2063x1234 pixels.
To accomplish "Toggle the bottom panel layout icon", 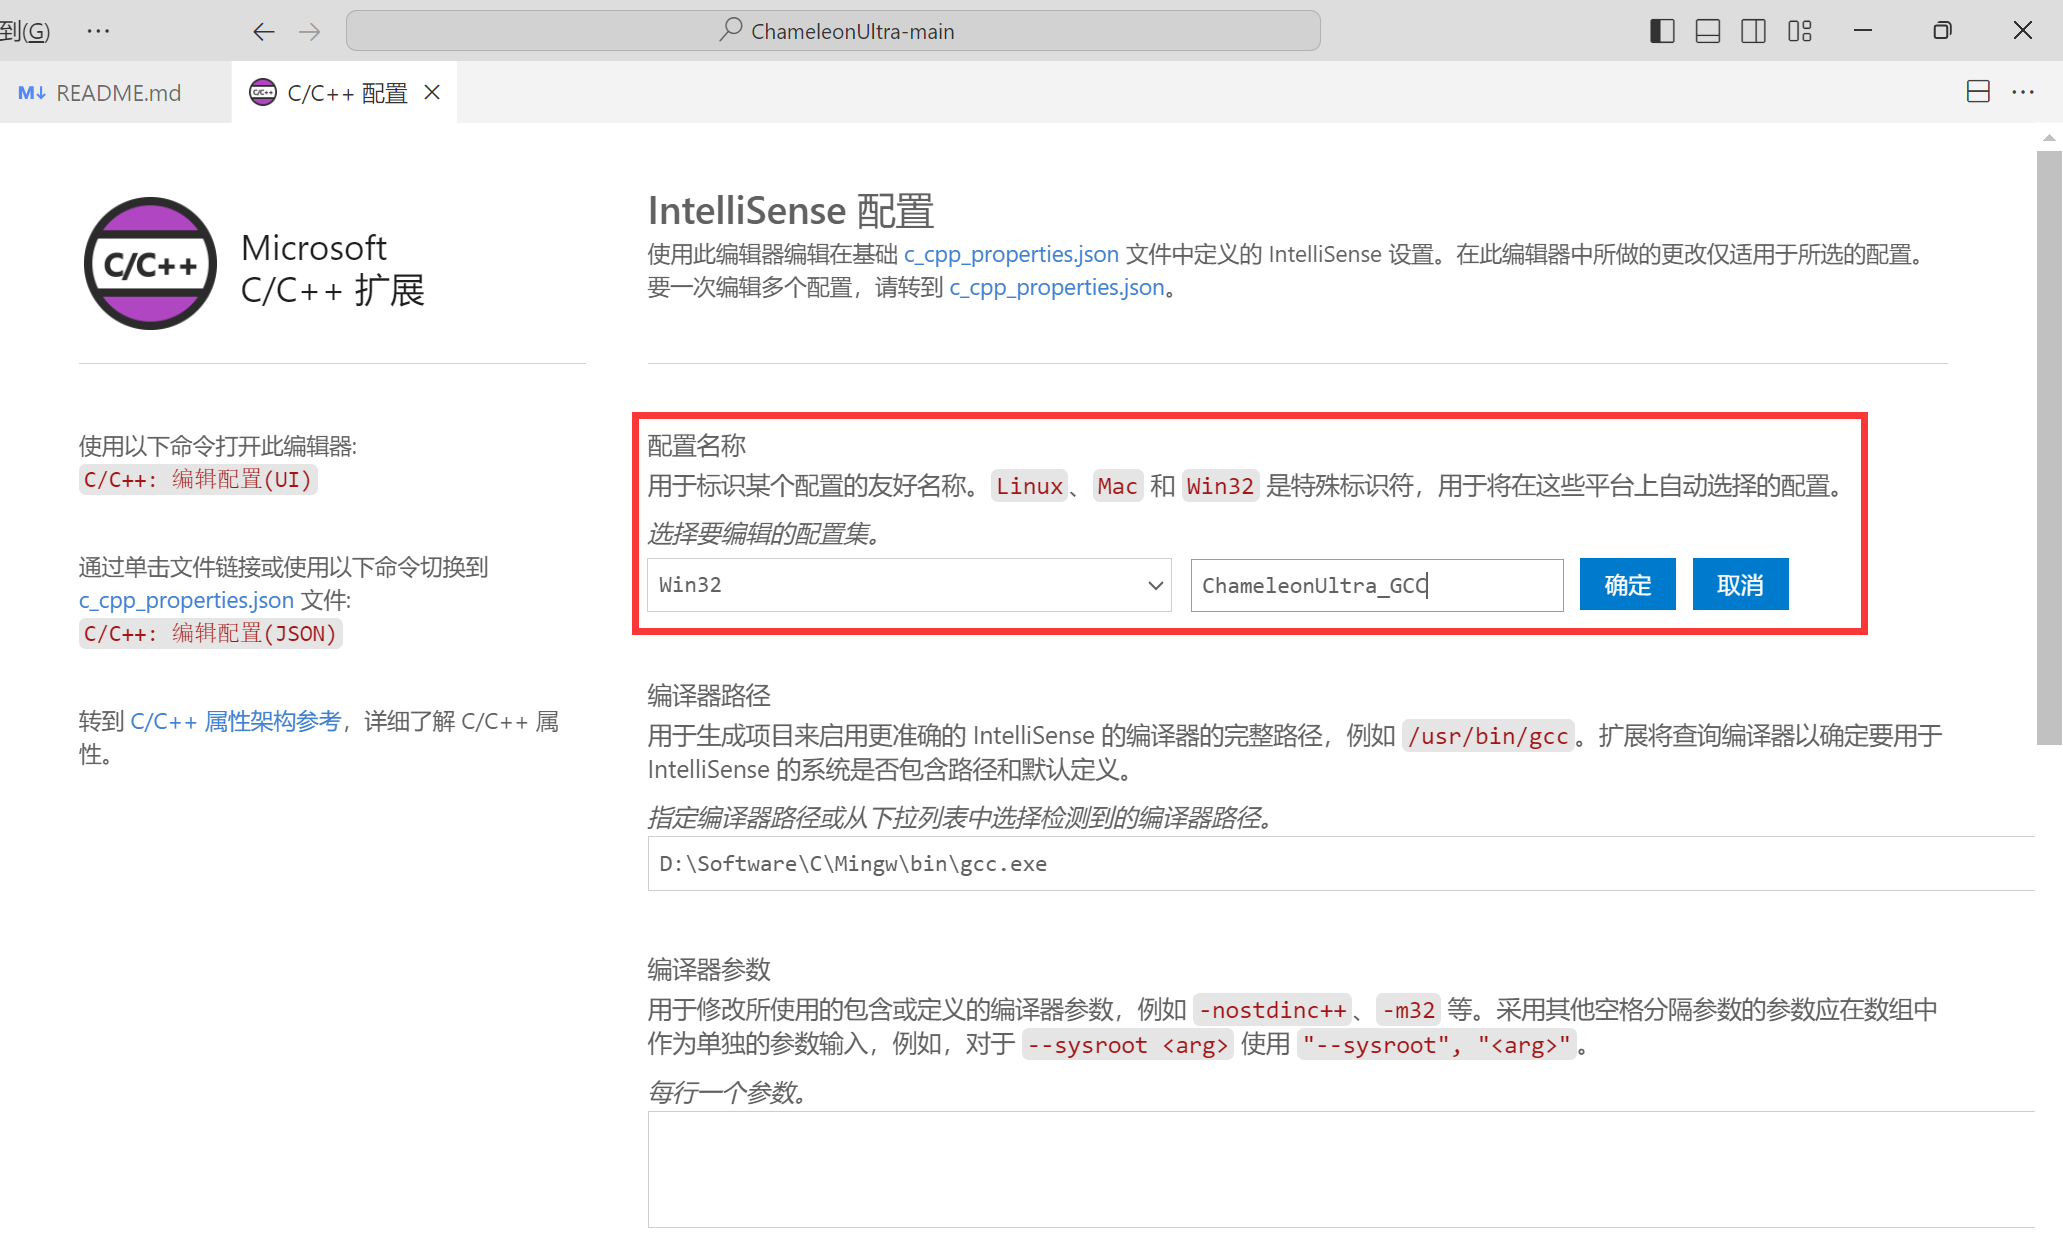I will tap(1708, 31).
